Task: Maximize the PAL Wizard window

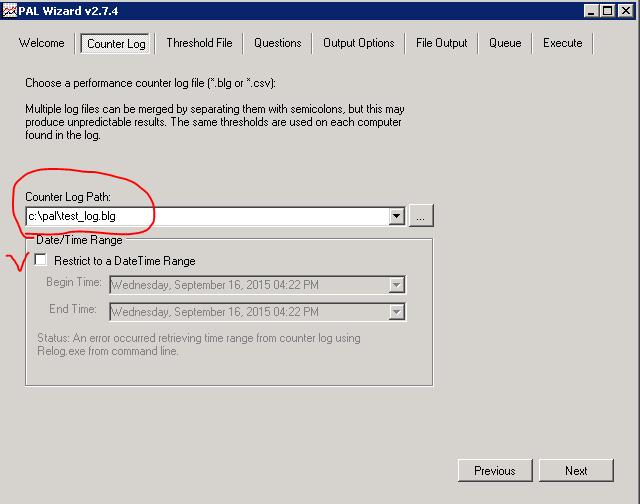Action: tap(607, 11)
